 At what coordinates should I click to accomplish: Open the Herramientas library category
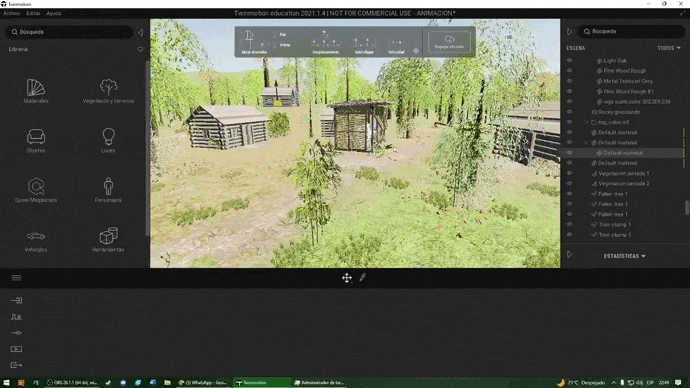pos(108,240)
